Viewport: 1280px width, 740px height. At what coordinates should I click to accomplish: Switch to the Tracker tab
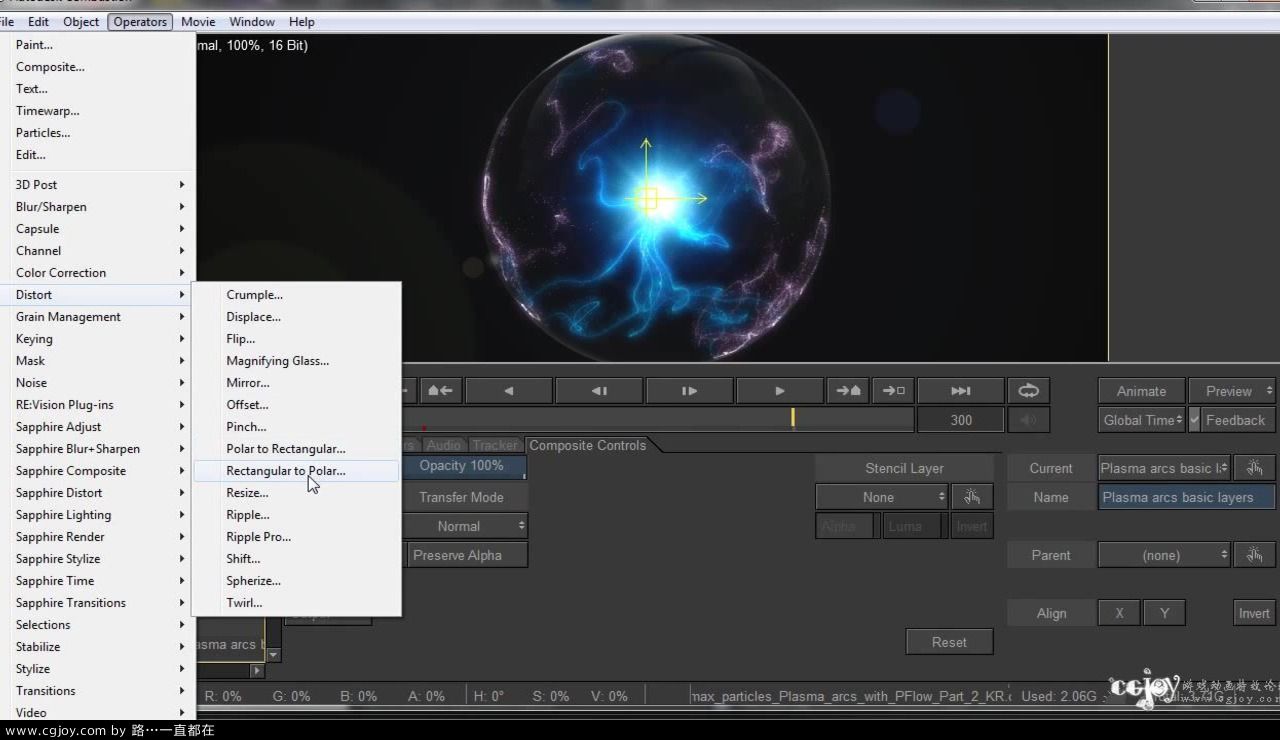point(495,445)
